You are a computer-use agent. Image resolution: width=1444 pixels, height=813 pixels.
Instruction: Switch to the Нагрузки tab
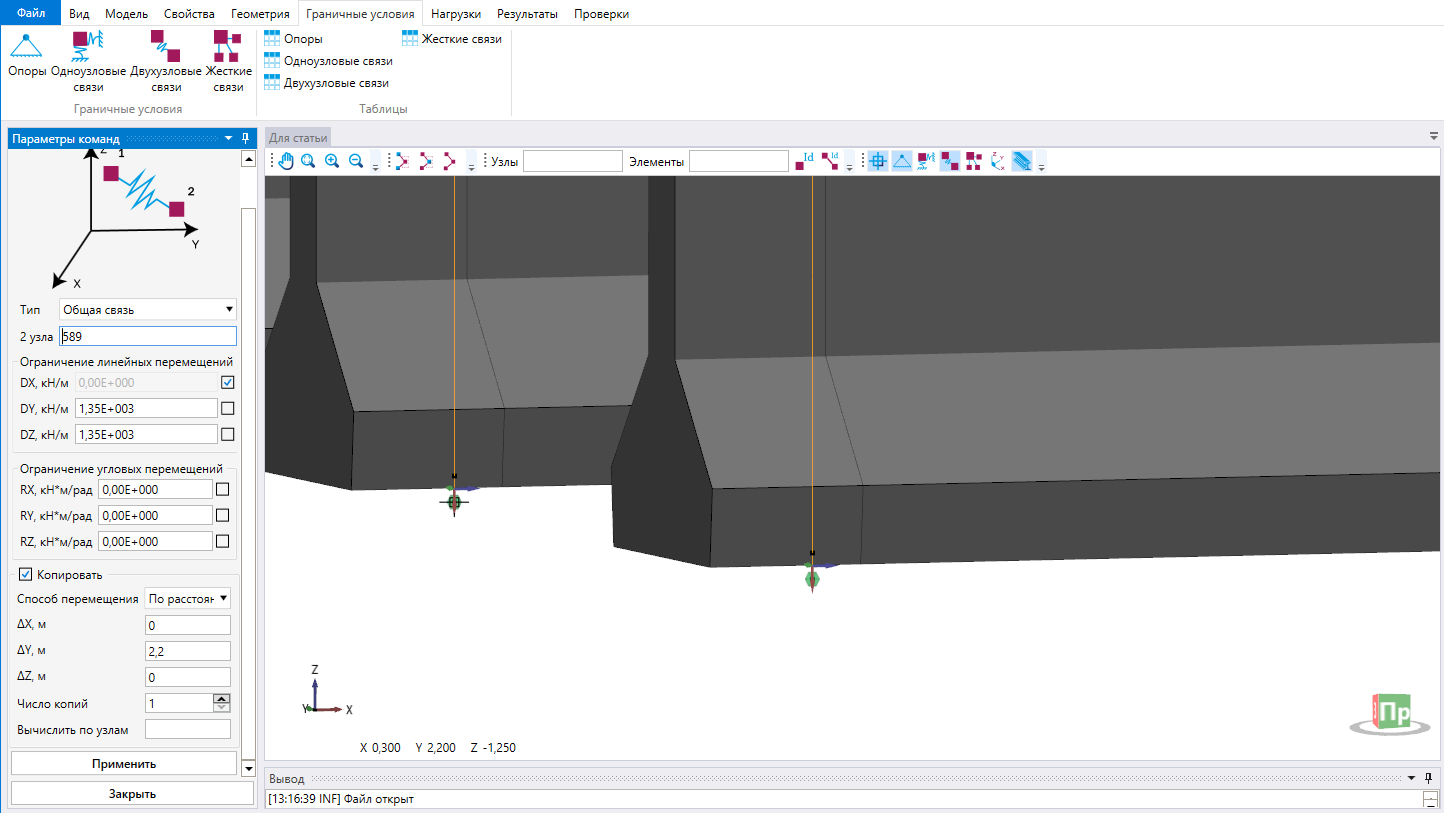[x=456, y=14]
